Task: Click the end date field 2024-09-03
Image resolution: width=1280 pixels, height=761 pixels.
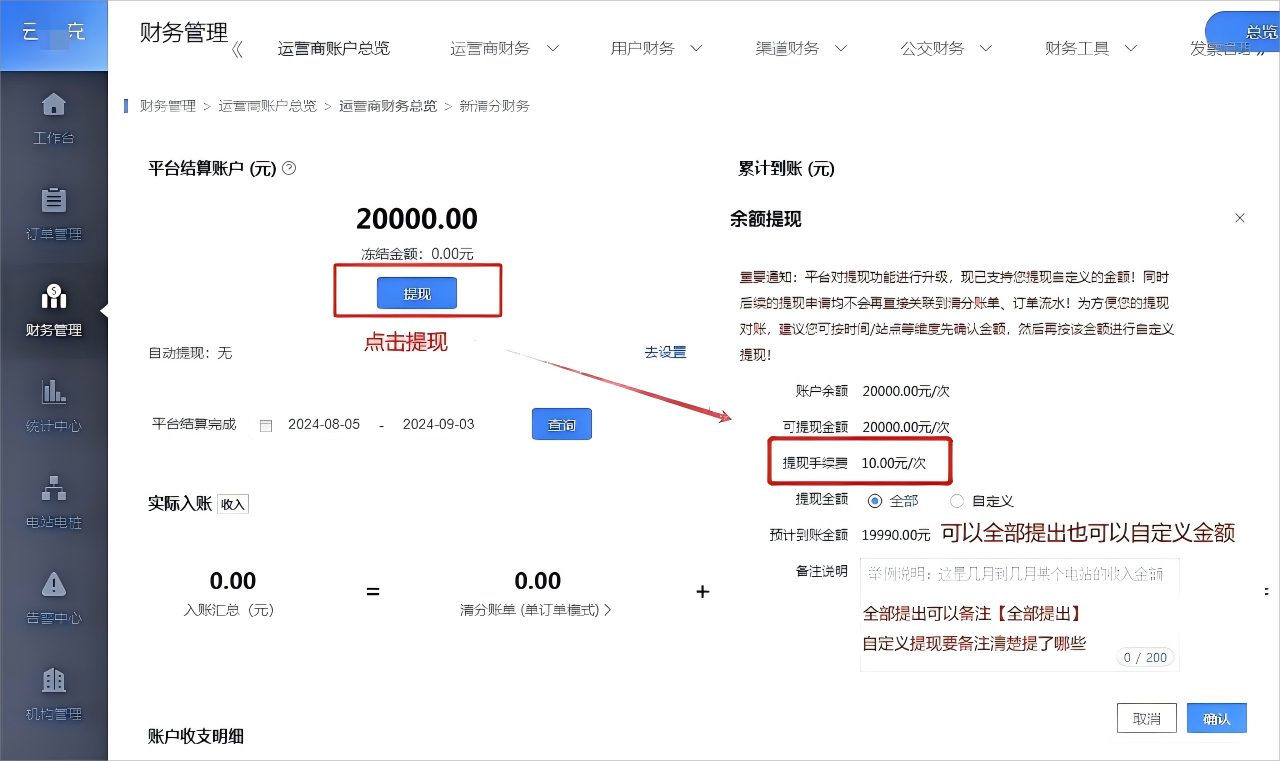Action: click(x=439, y=425)
